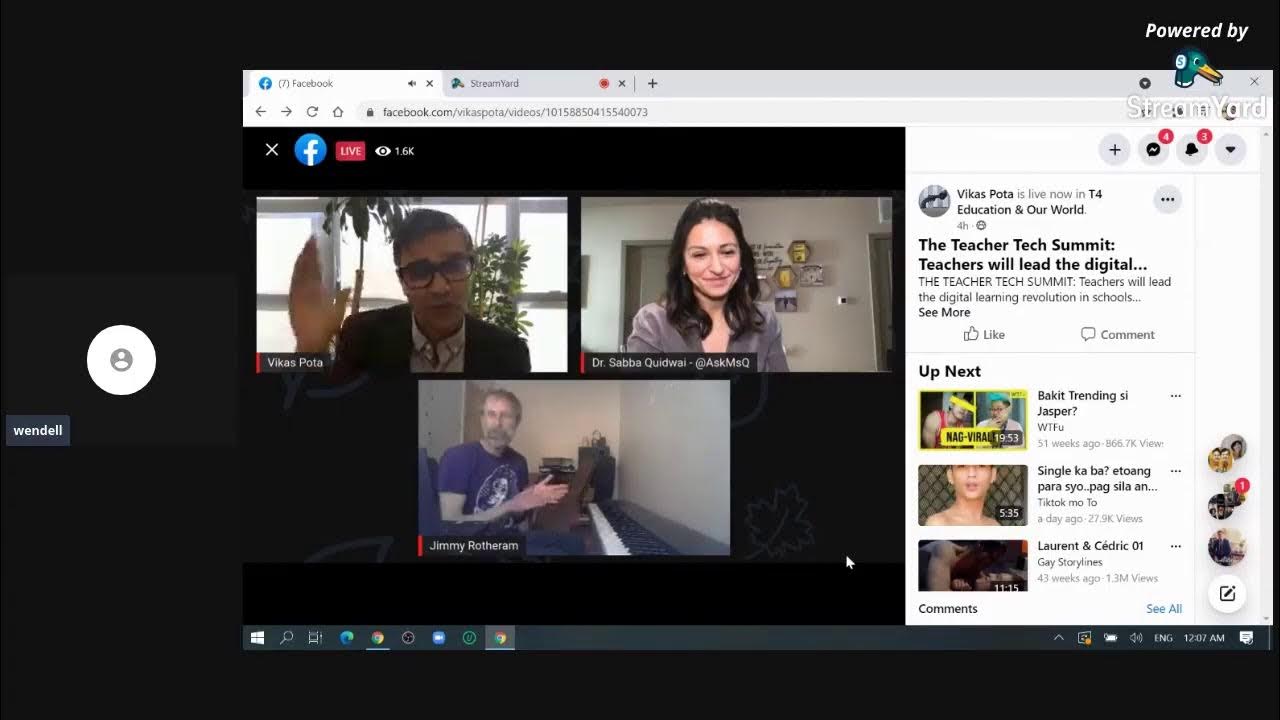Open Windows taskbar search
The image size is (1280, 720).
(286, 638)
